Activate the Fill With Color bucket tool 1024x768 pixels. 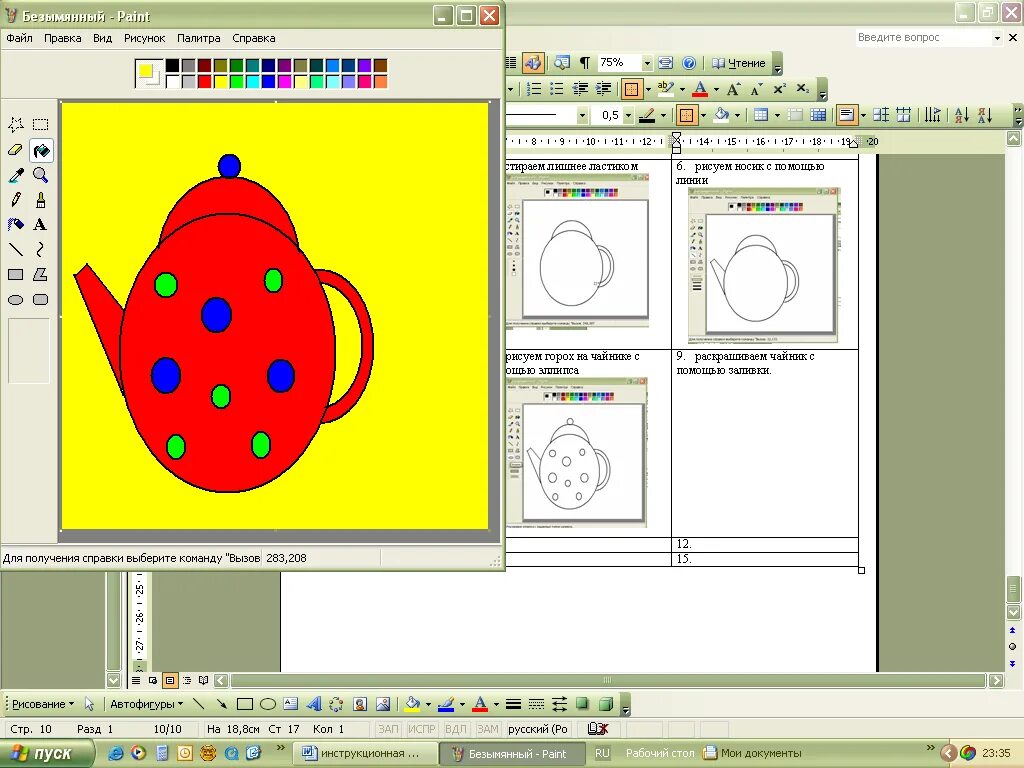click(x=40, y=150)
